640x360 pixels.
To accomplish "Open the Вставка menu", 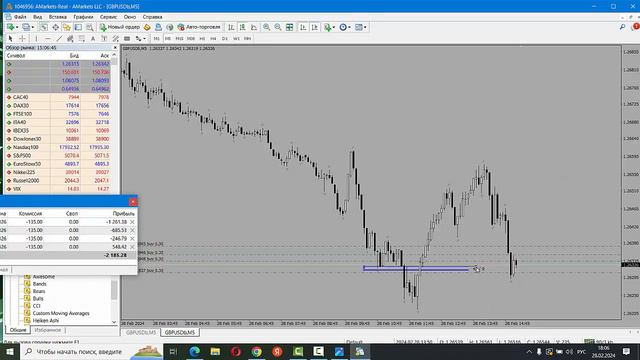I will tap(58, 17).
